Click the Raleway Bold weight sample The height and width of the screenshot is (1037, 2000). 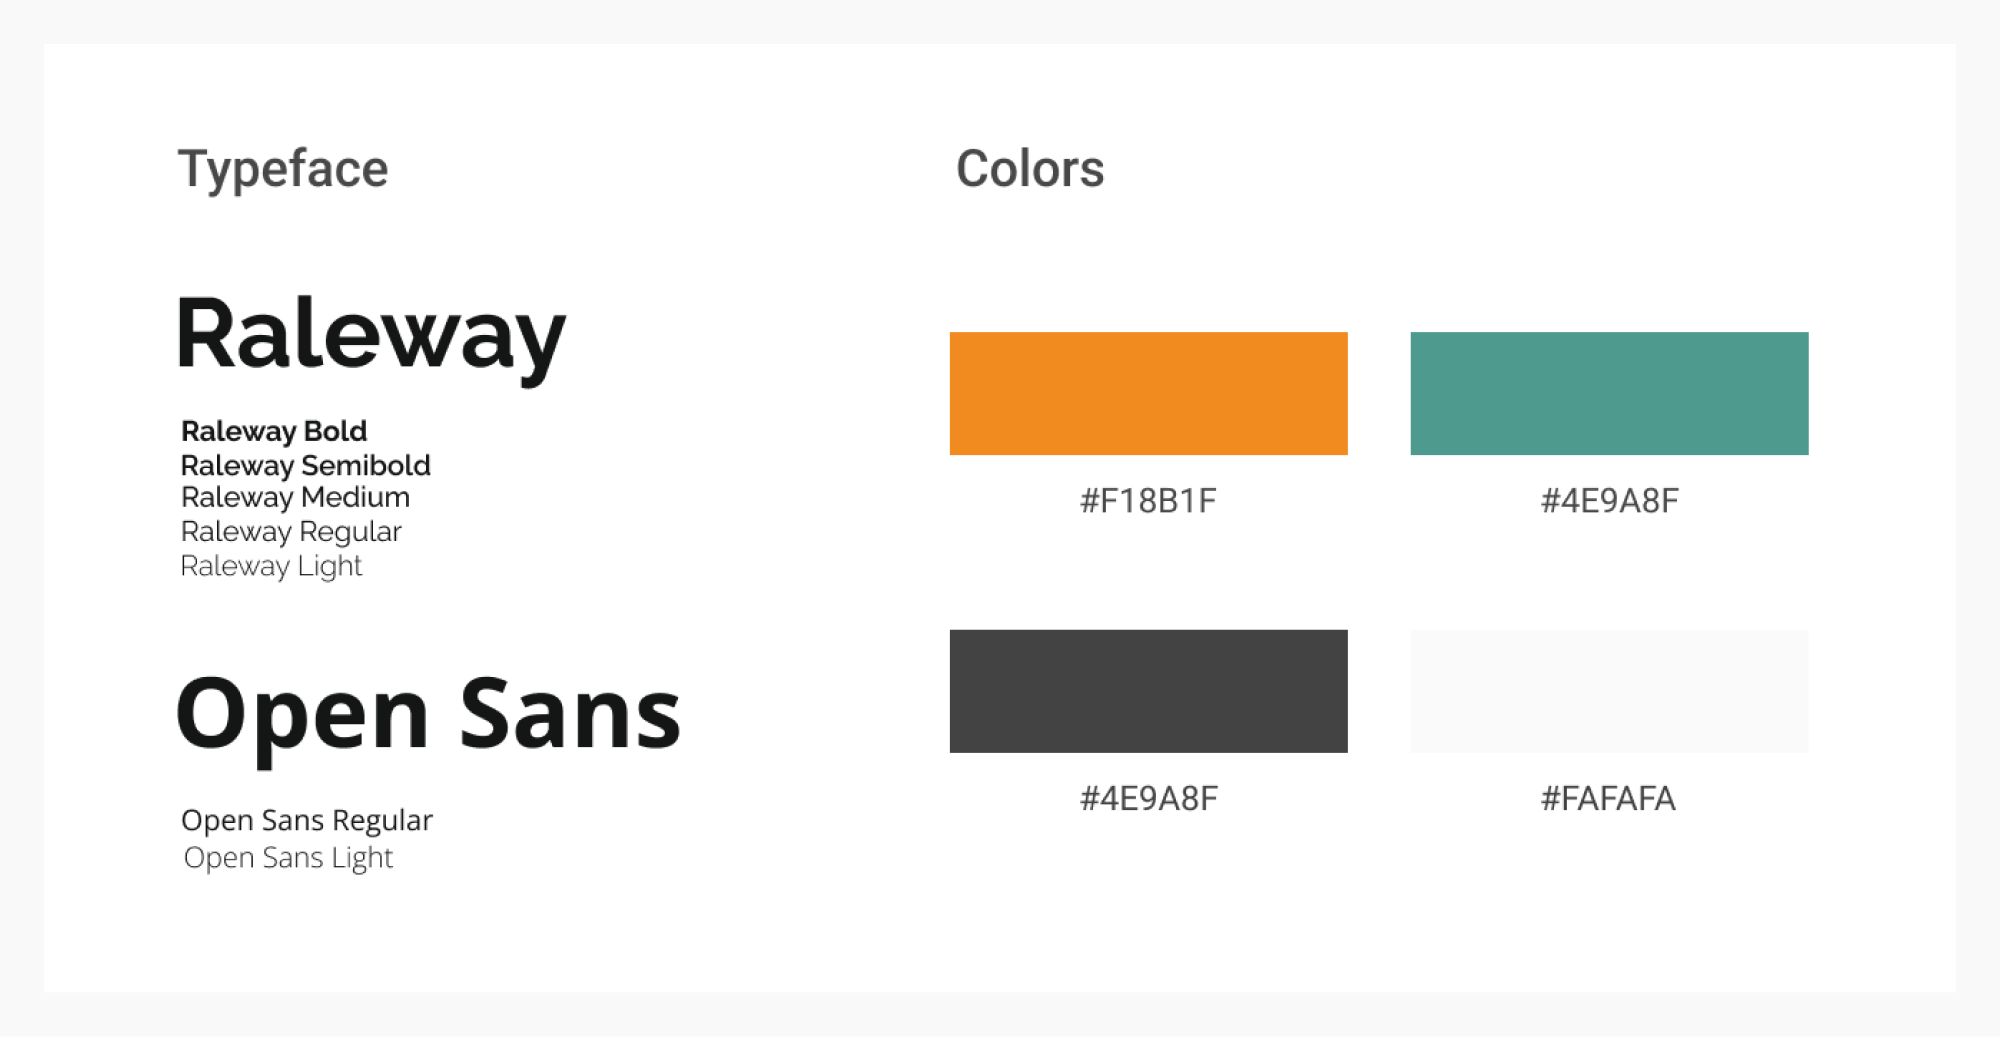click(274, 431)
